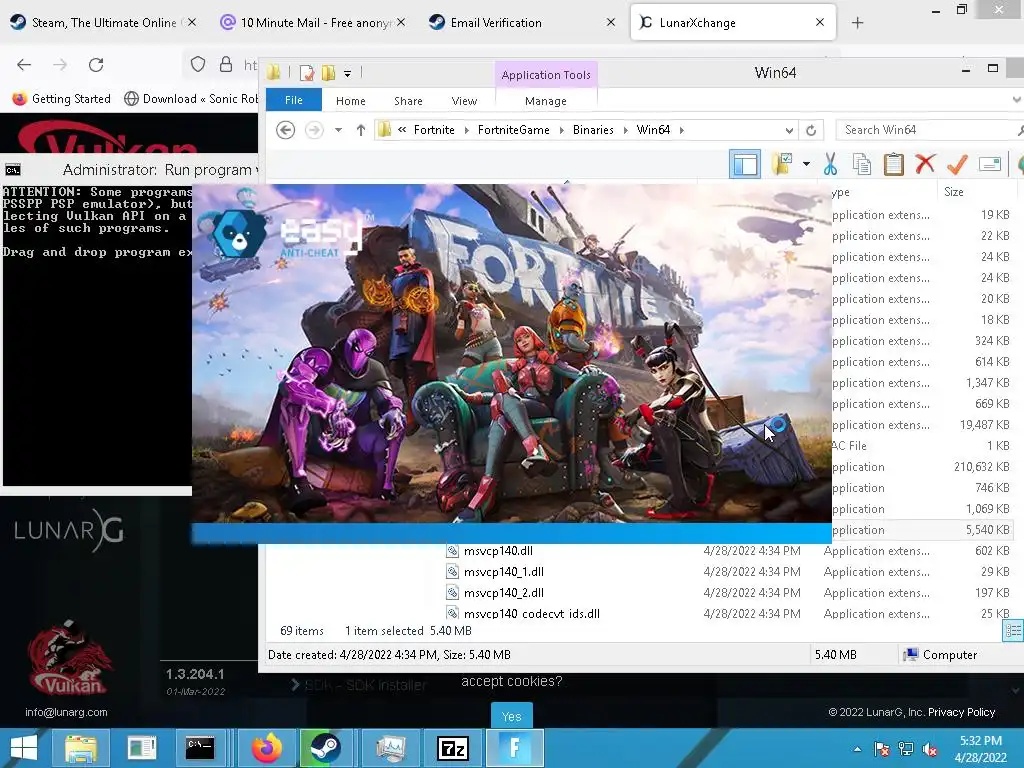
Task: Expand the chevron after Win64 in breadcrumb
Action: coord(682,130)
